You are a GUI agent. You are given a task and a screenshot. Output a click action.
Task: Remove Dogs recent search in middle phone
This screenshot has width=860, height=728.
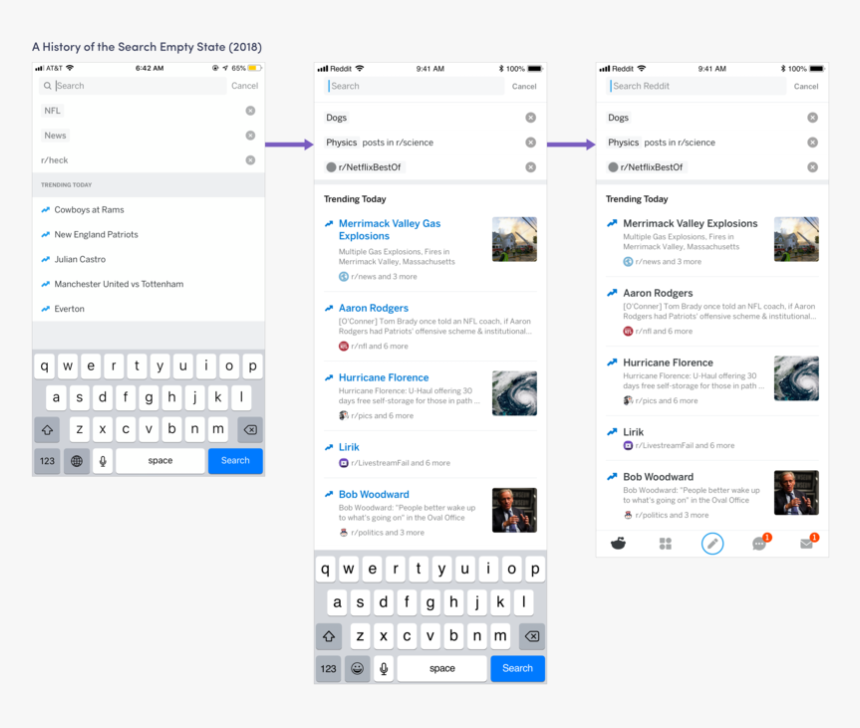tap(530, 117)
